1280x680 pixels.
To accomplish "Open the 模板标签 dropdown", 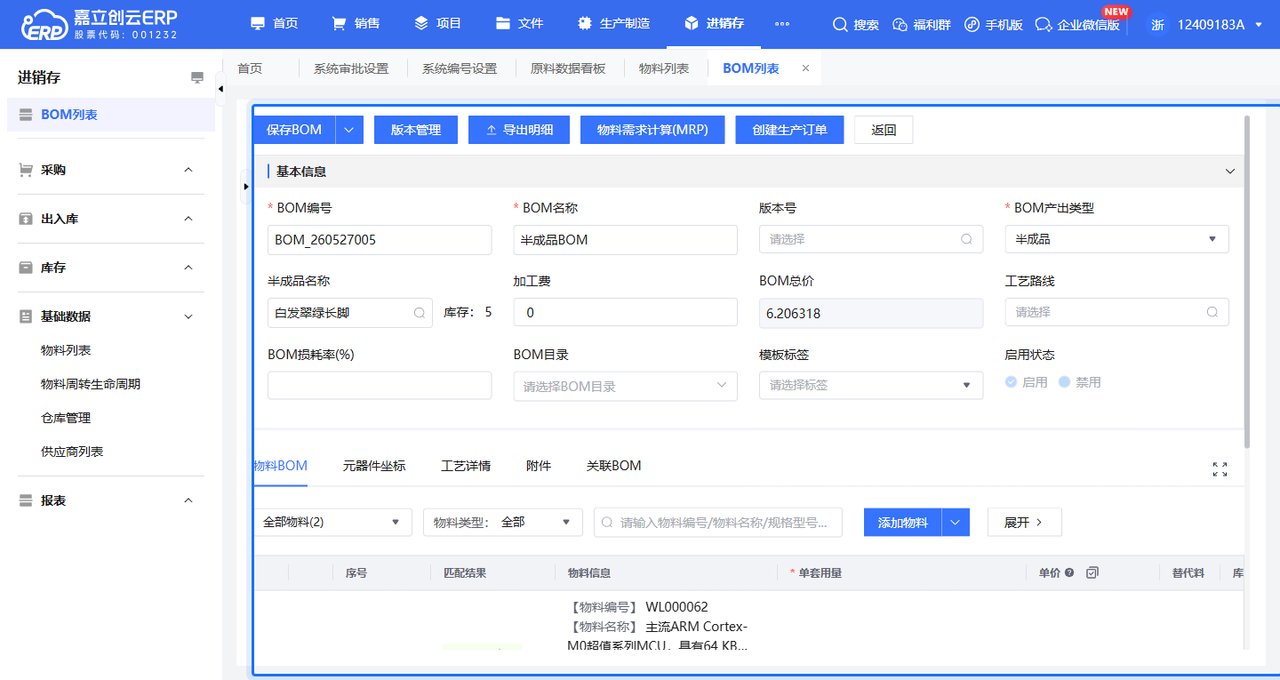I will pos(871,385).
